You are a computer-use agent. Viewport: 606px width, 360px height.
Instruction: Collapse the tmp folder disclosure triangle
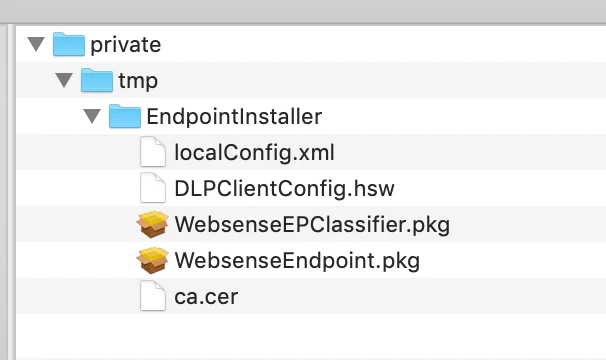[64, 80]
